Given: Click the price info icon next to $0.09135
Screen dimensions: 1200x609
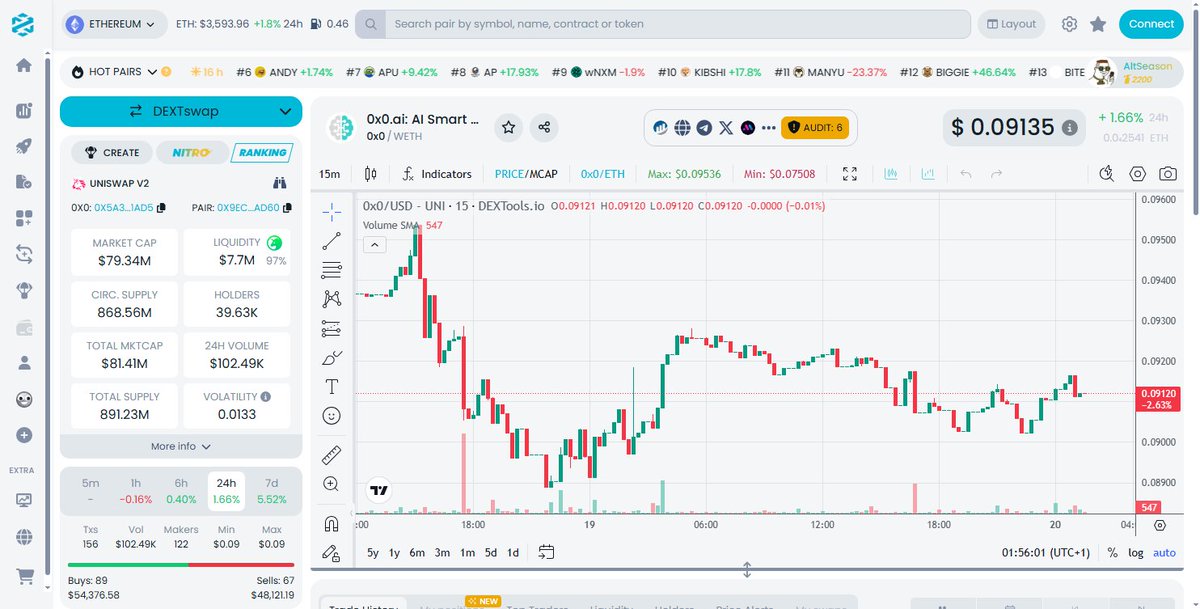Looking at the screenshot, I should pyautogui.click(x=1069, y=128).
